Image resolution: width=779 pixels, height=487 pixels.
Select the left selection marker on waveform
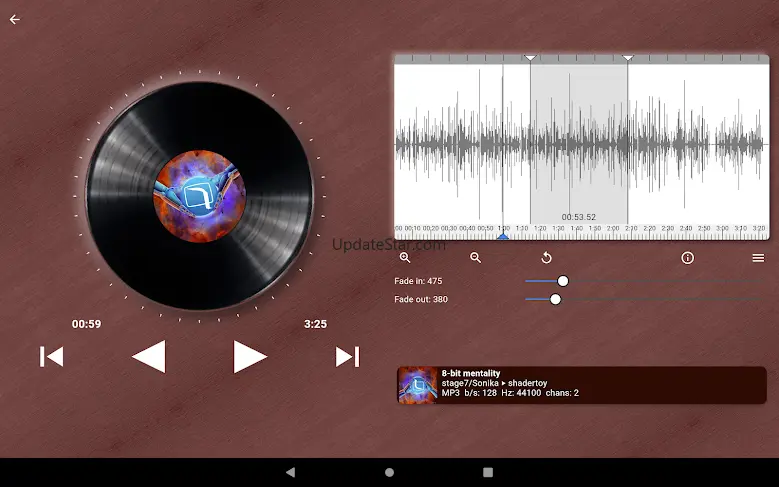point(530,58)
